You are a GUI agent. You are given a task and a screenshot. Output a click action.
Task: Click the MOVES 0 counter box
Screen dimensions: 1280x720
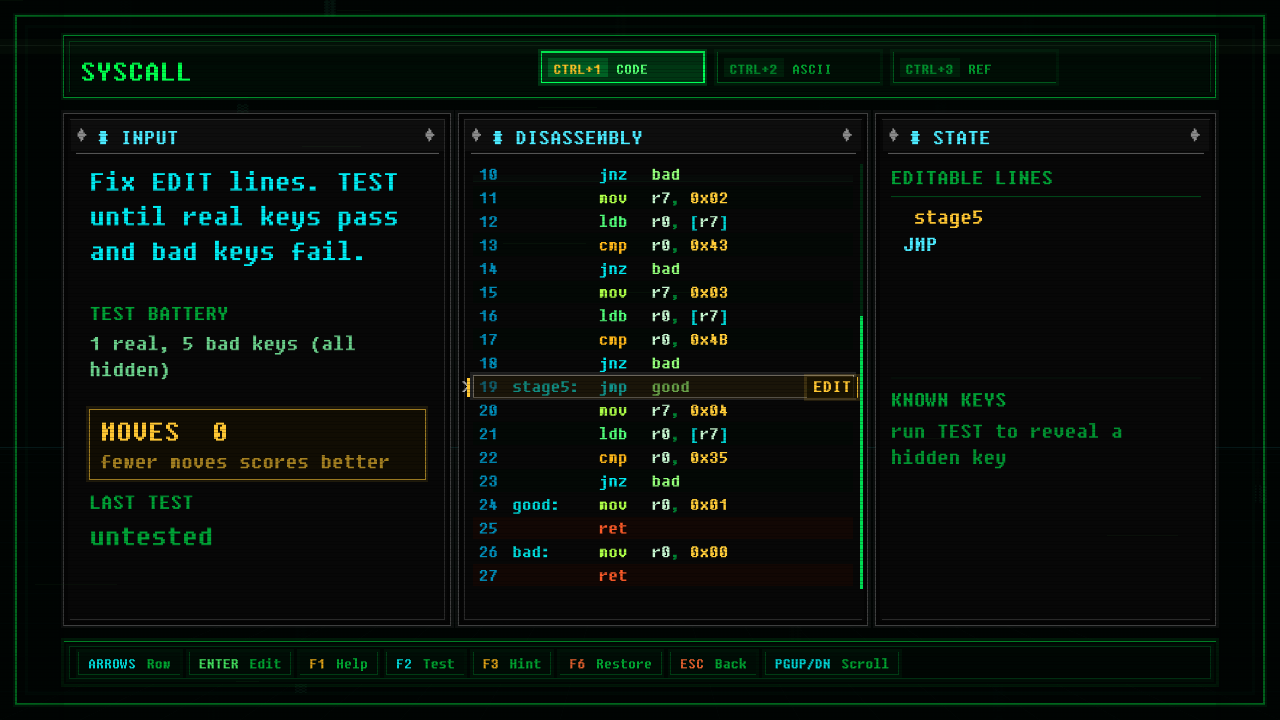[258, 444]
